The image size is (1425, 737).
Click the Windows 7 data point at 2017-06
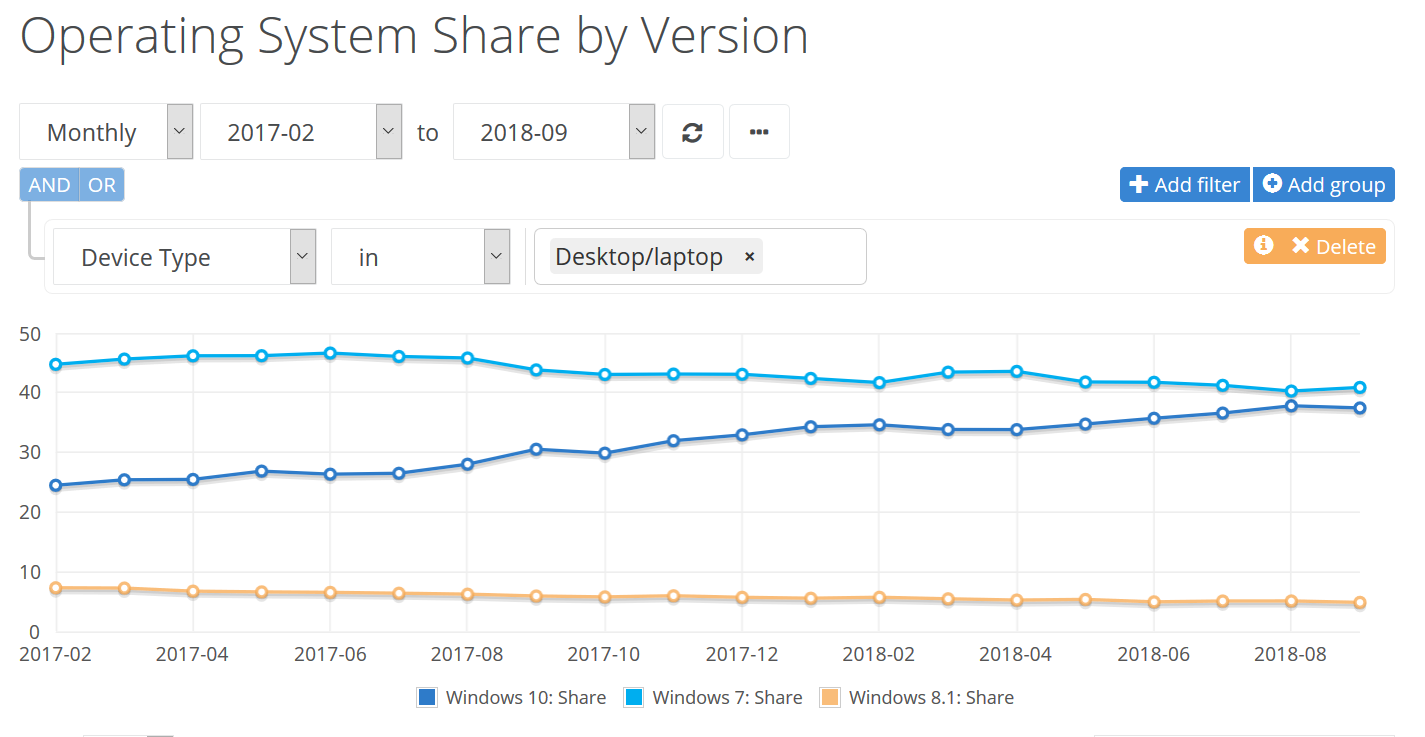[x=329, y=353]
